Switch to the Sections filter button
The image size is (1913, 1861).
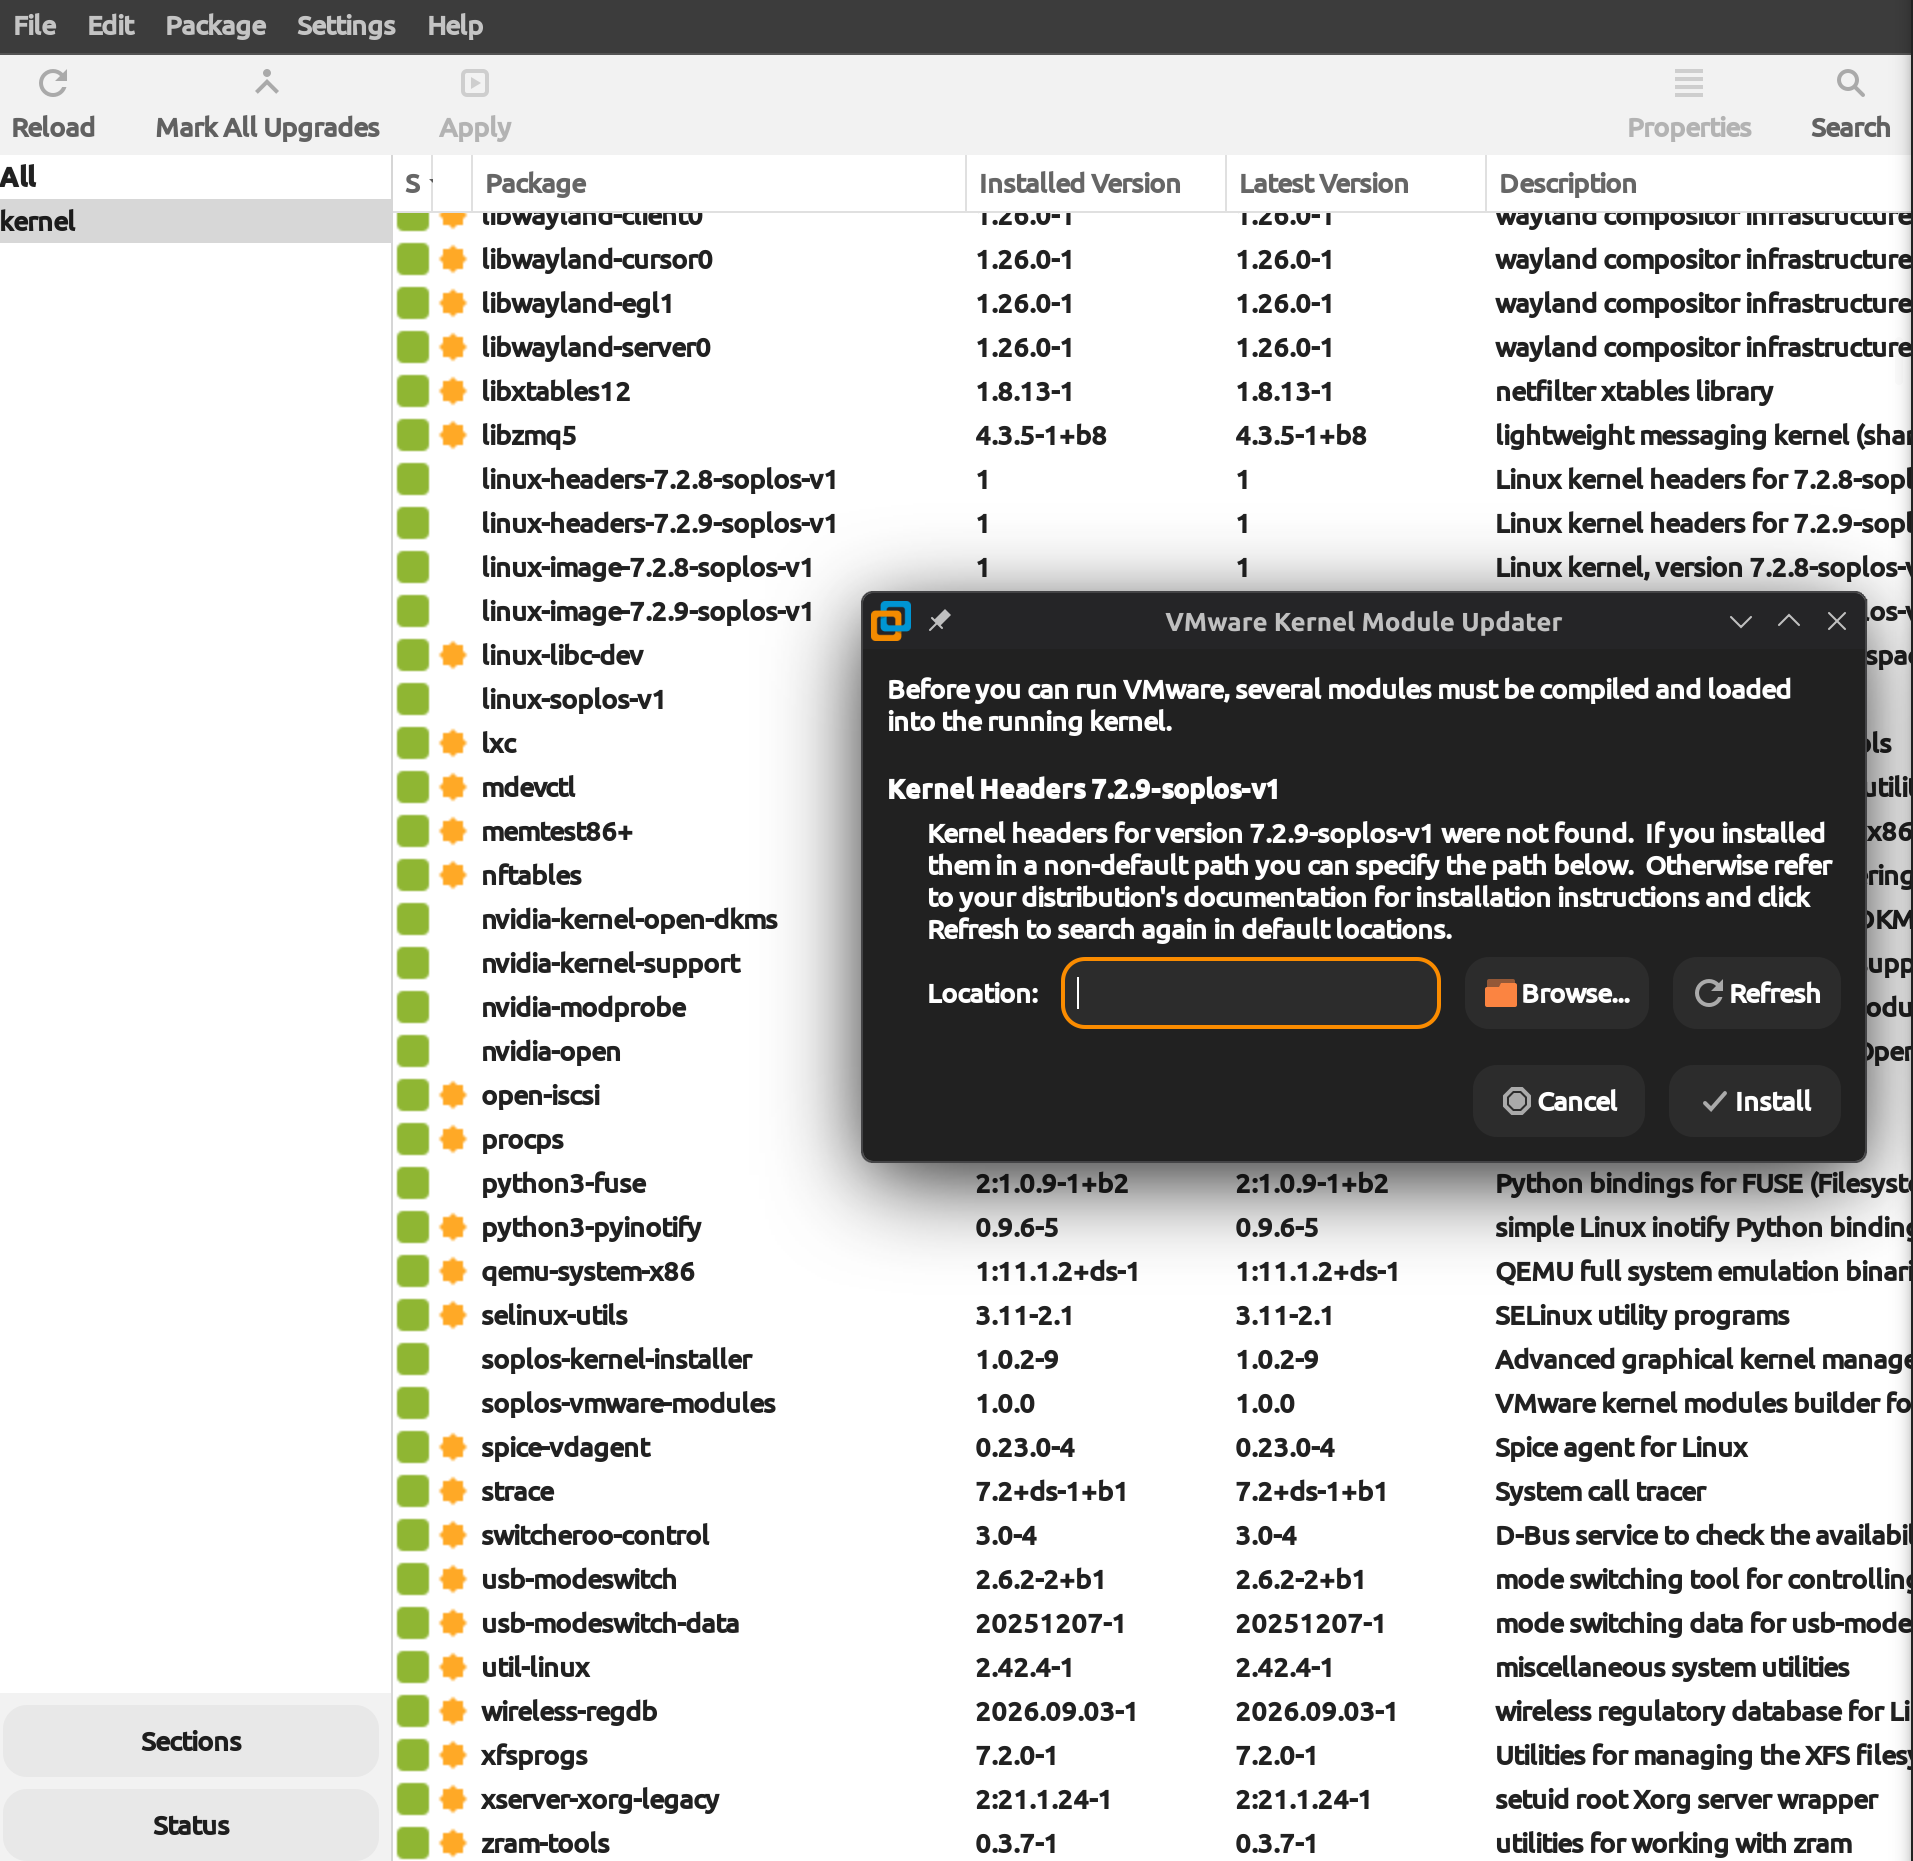pos(191,1741)
